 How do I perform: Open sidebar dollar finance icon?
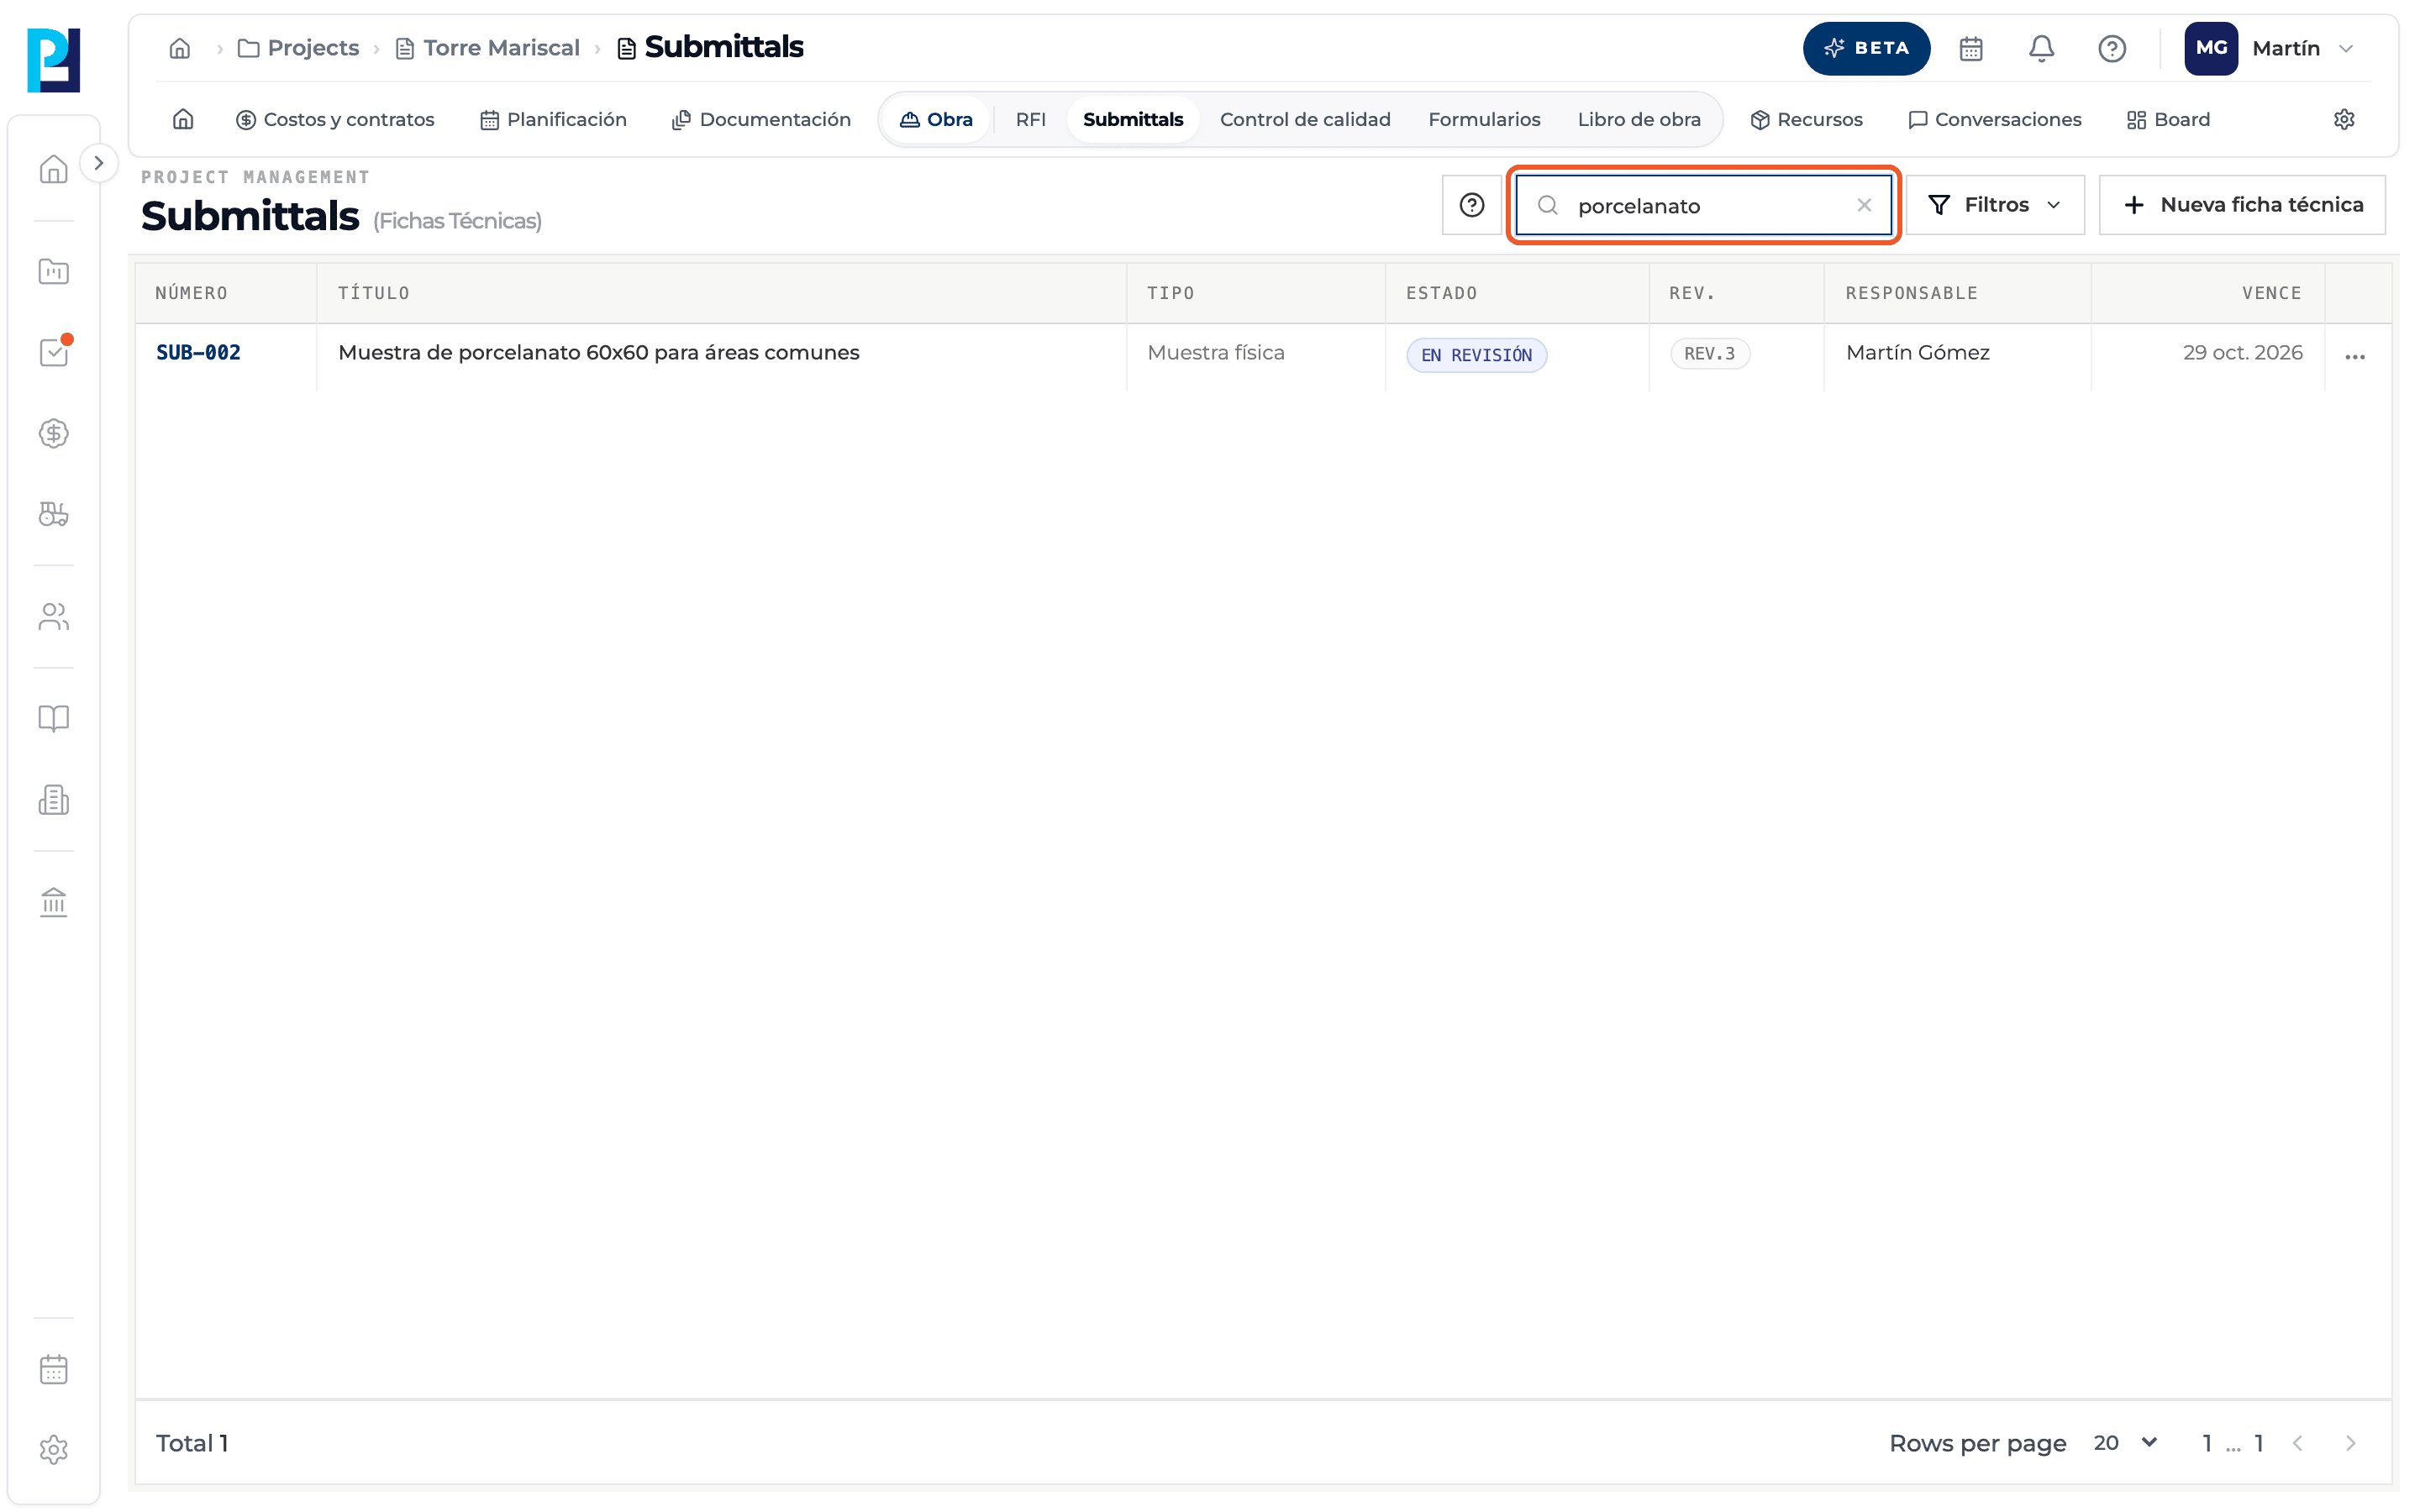[54, 433]
